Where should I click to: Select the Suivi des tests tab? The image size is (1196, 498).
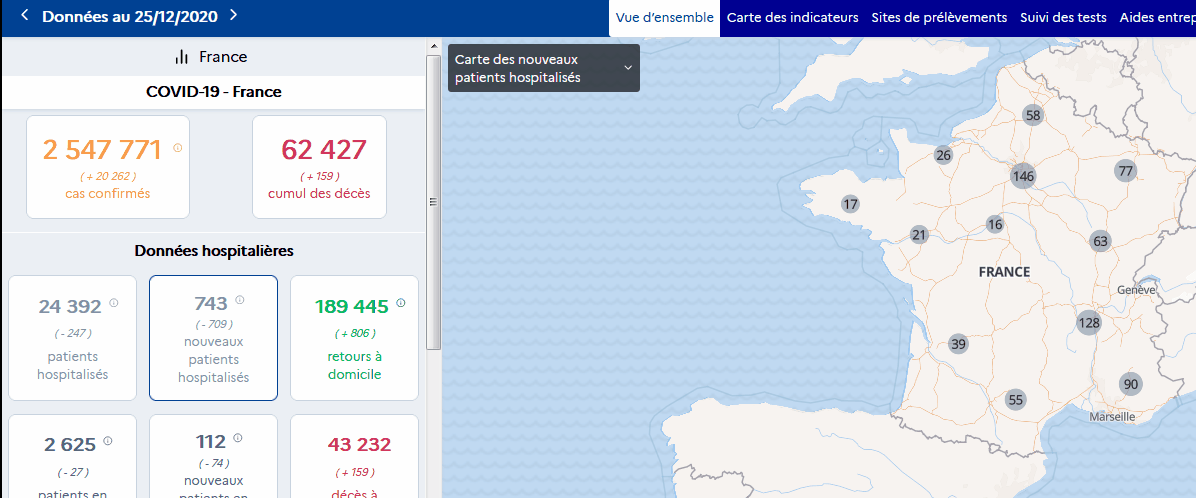pyautogui.click(x=1063, y=18)
